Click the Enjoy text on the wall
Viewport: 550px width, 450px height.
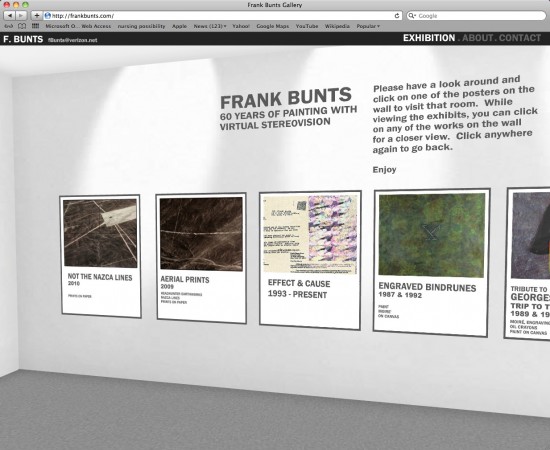click(384, 170)
